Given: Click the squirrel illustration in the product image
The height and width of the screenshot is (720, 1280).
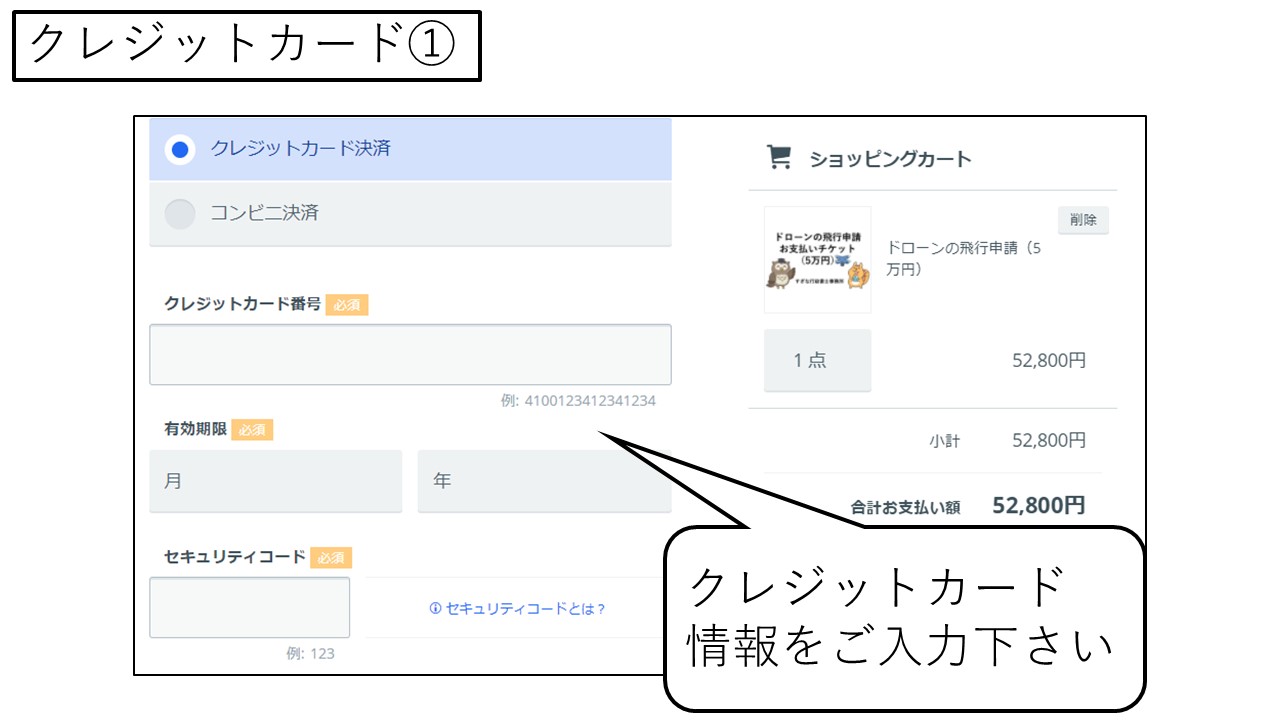Looking at the screenshot, I should coord(856,275).
